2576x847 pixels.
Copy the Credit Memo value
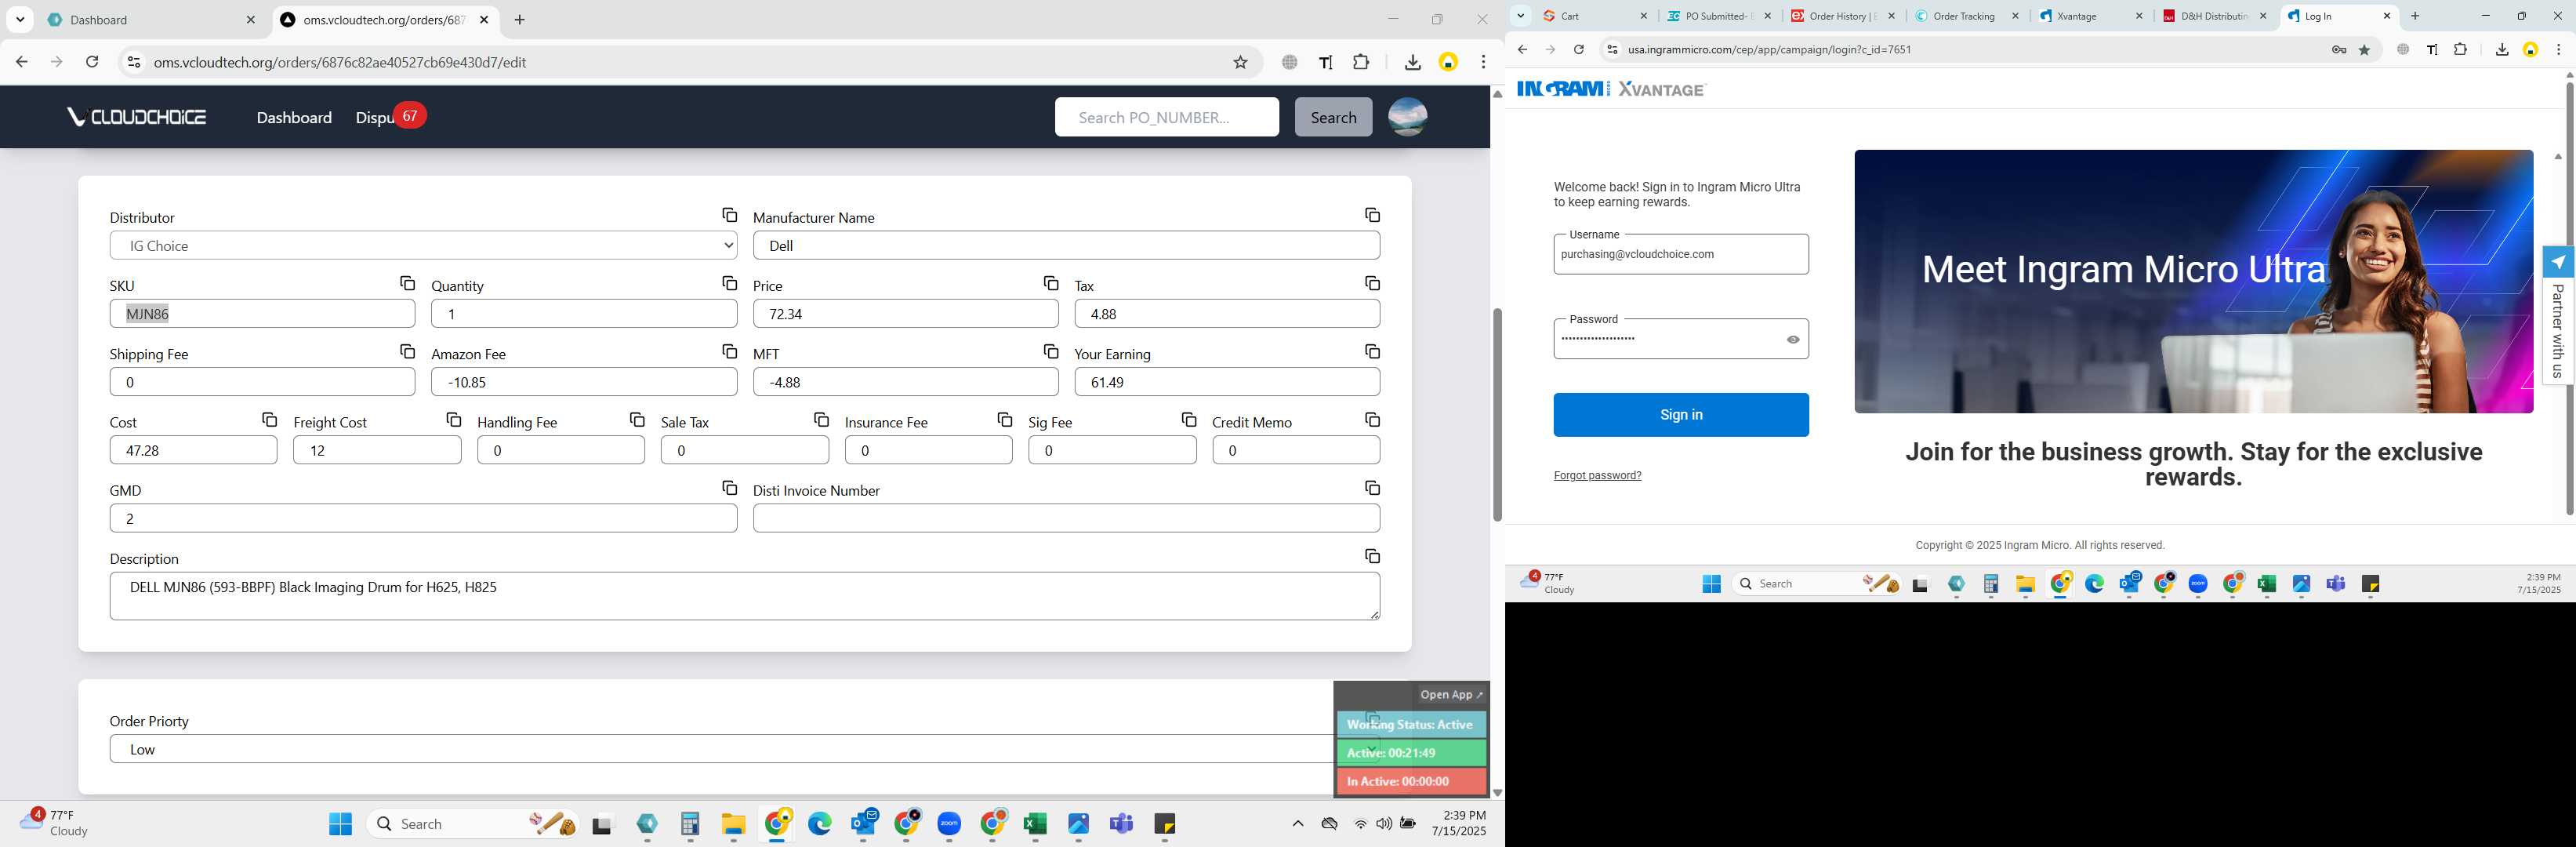[x=1372, y=419]
